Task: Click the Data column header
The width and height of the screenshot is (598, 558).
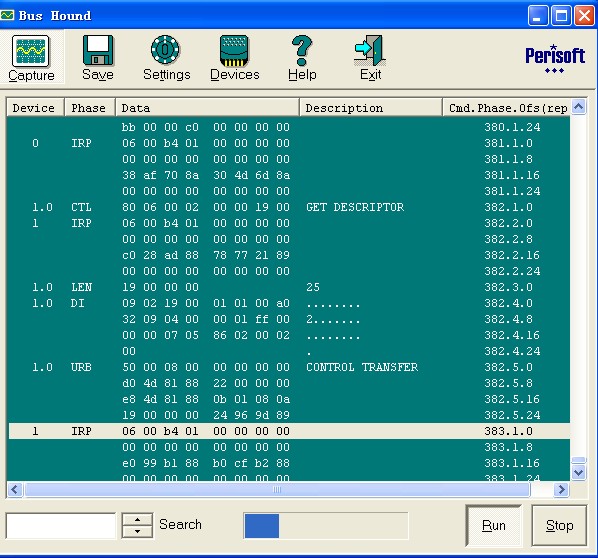Action: click(x=207, y=108)
